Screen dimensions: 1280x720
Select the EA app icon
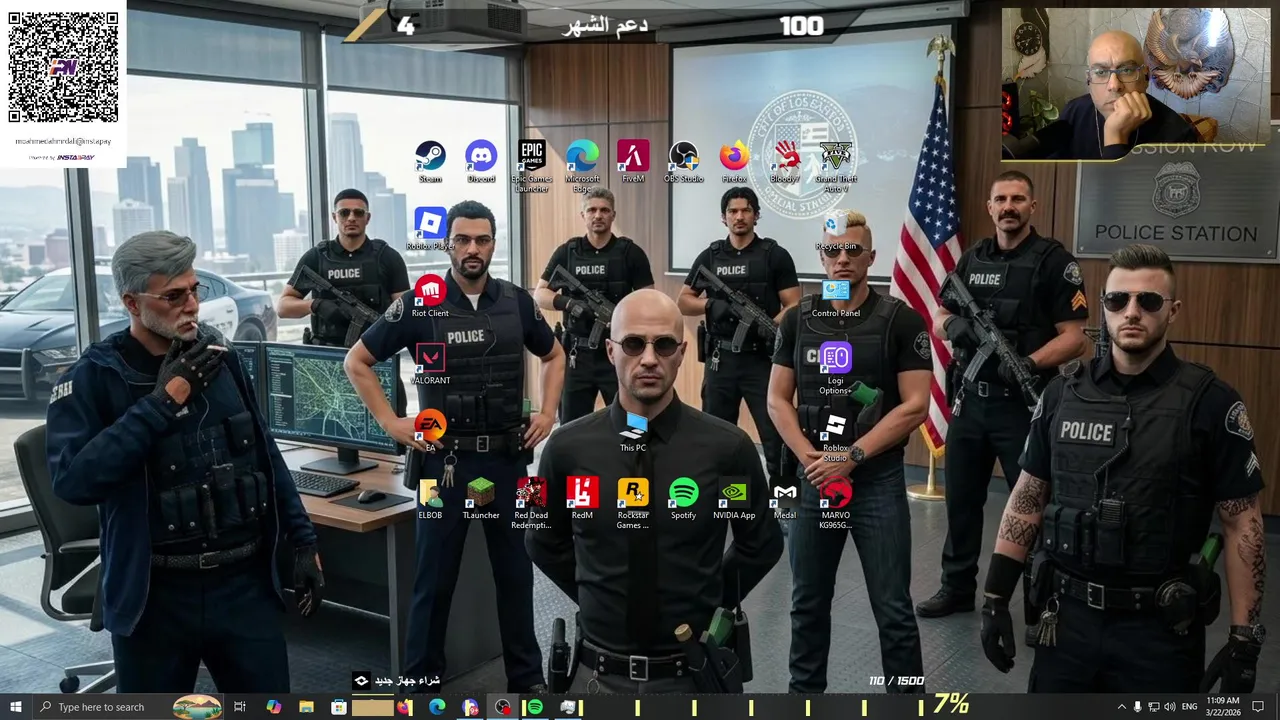[x=430, y=431]
